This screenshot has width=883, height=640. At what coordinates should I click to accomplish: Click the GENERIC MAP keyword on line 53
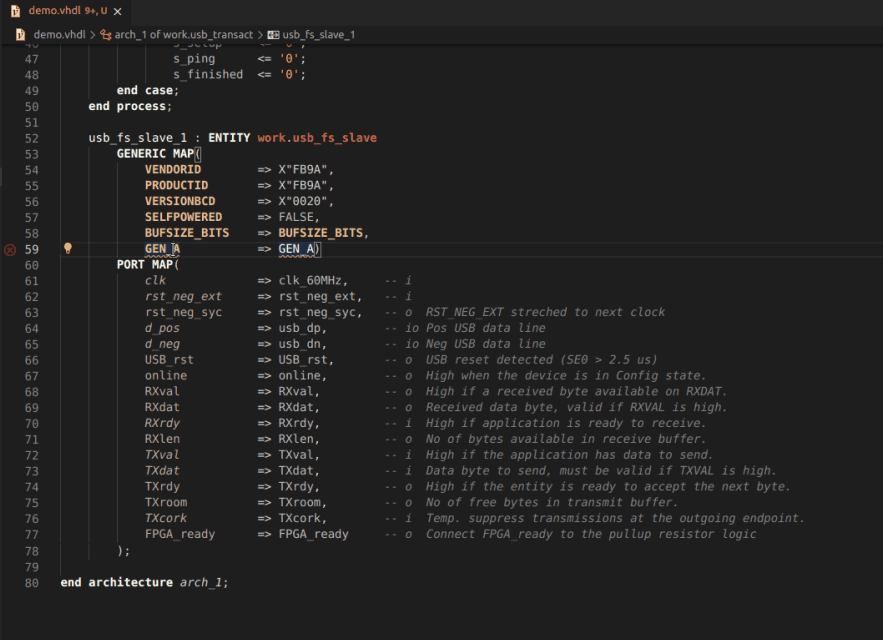point(157,153)
